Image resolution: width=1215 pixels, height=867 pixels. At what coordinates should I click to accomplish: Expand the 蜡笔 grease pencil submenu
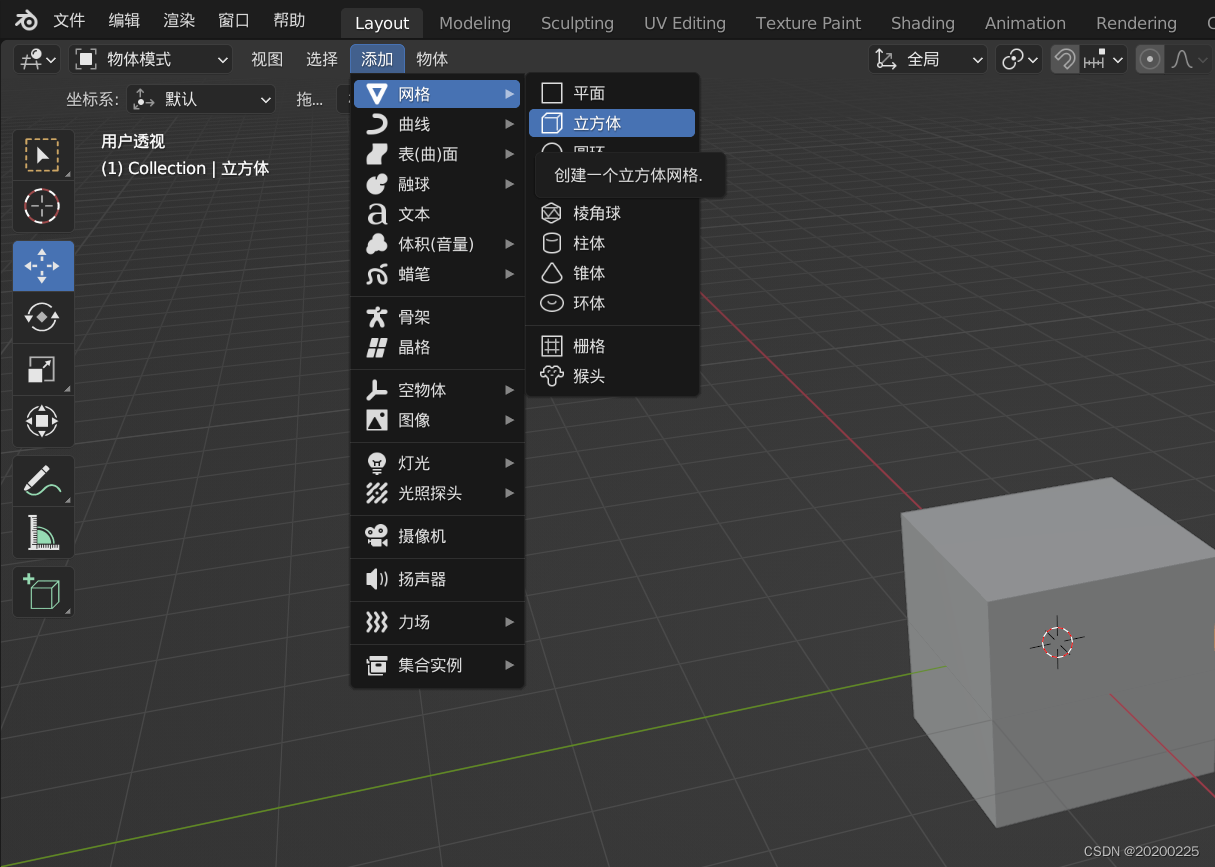437,274
